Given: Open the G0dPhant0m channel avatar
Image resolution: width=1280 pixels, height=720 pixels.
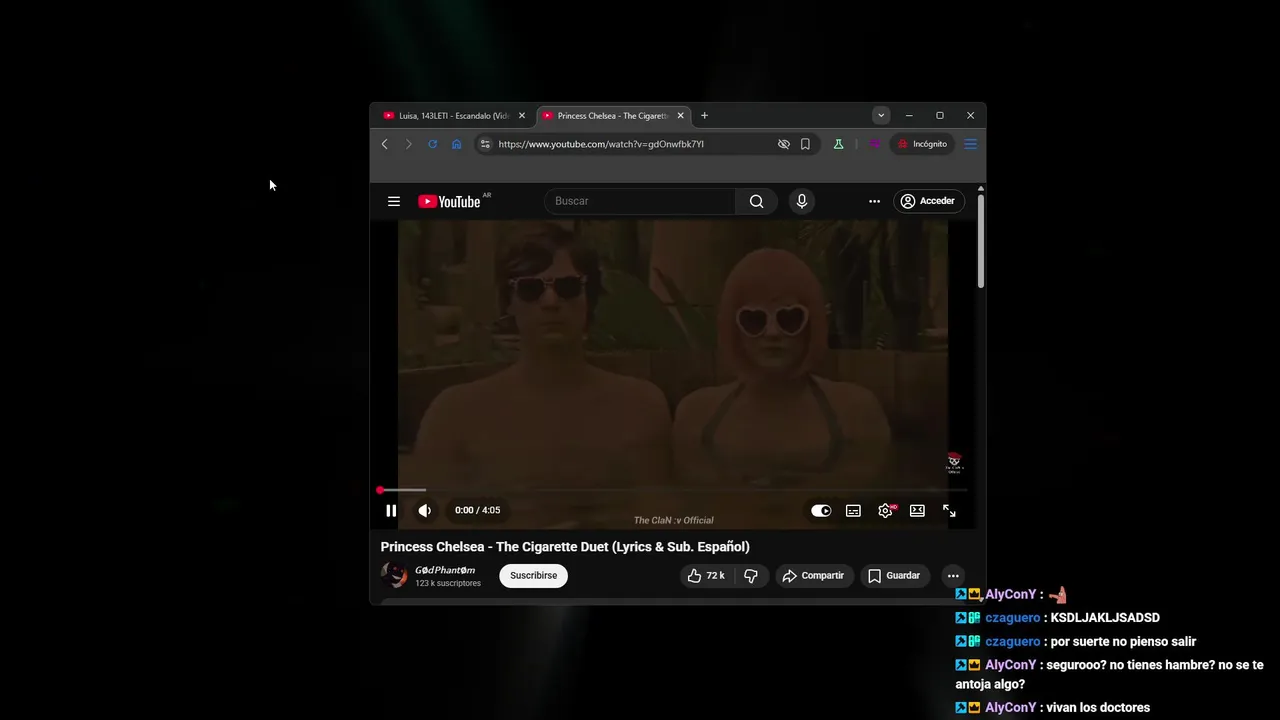Looking at the screenshot, I should pos(394,575).
